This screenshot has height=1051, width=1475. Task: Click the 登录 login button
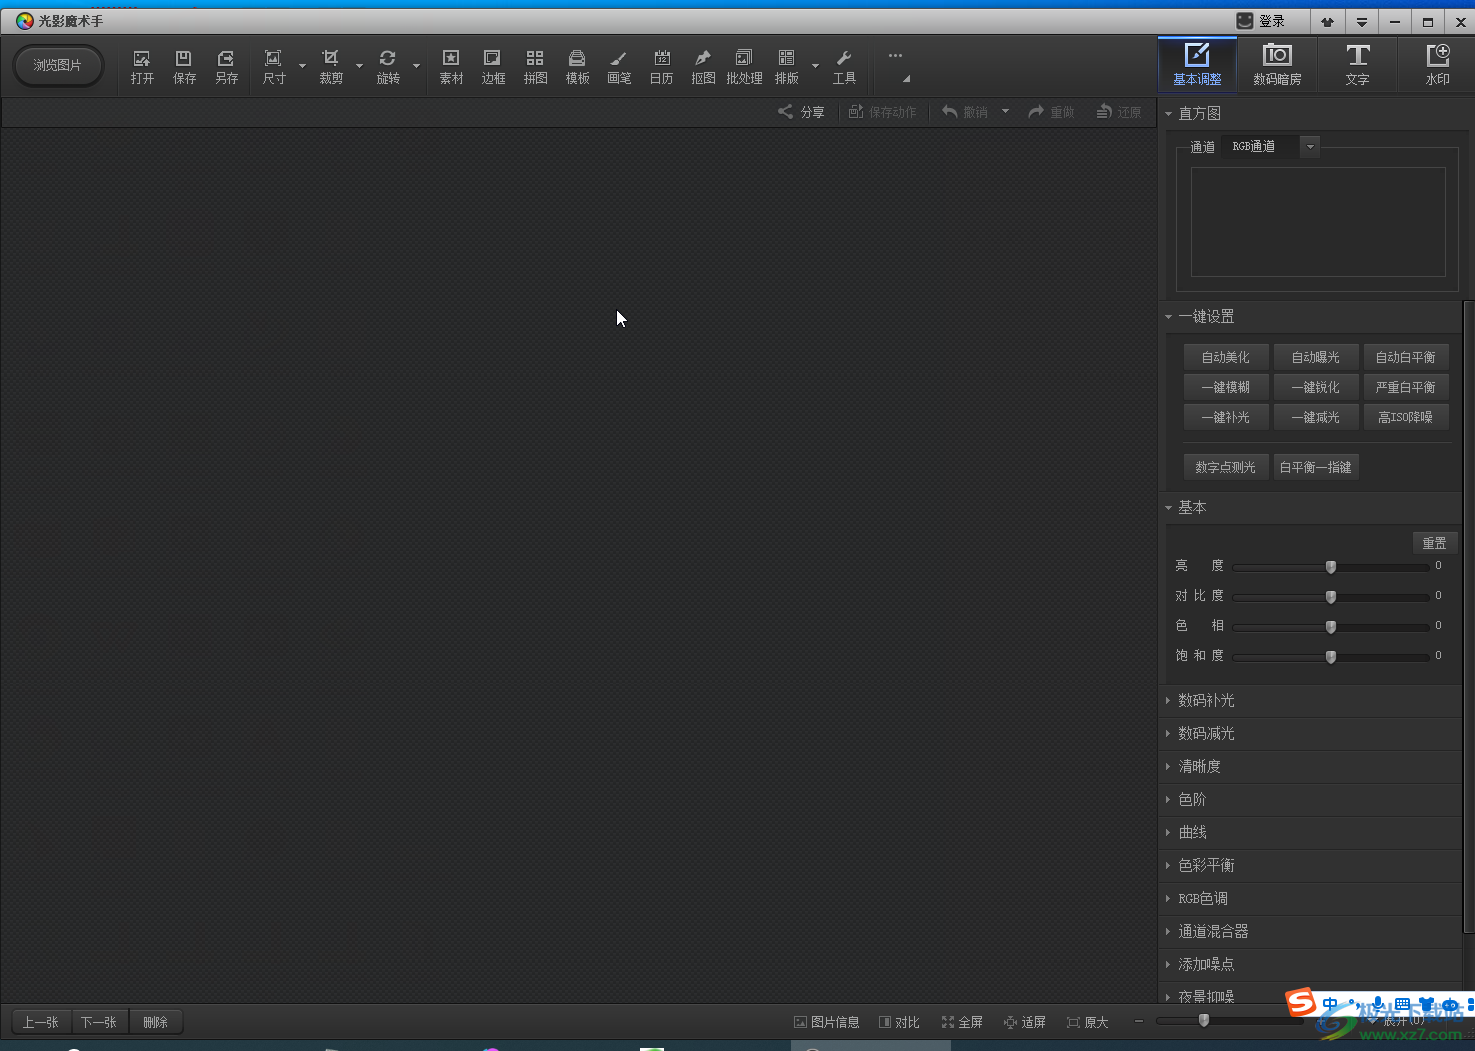point(1261,21)
